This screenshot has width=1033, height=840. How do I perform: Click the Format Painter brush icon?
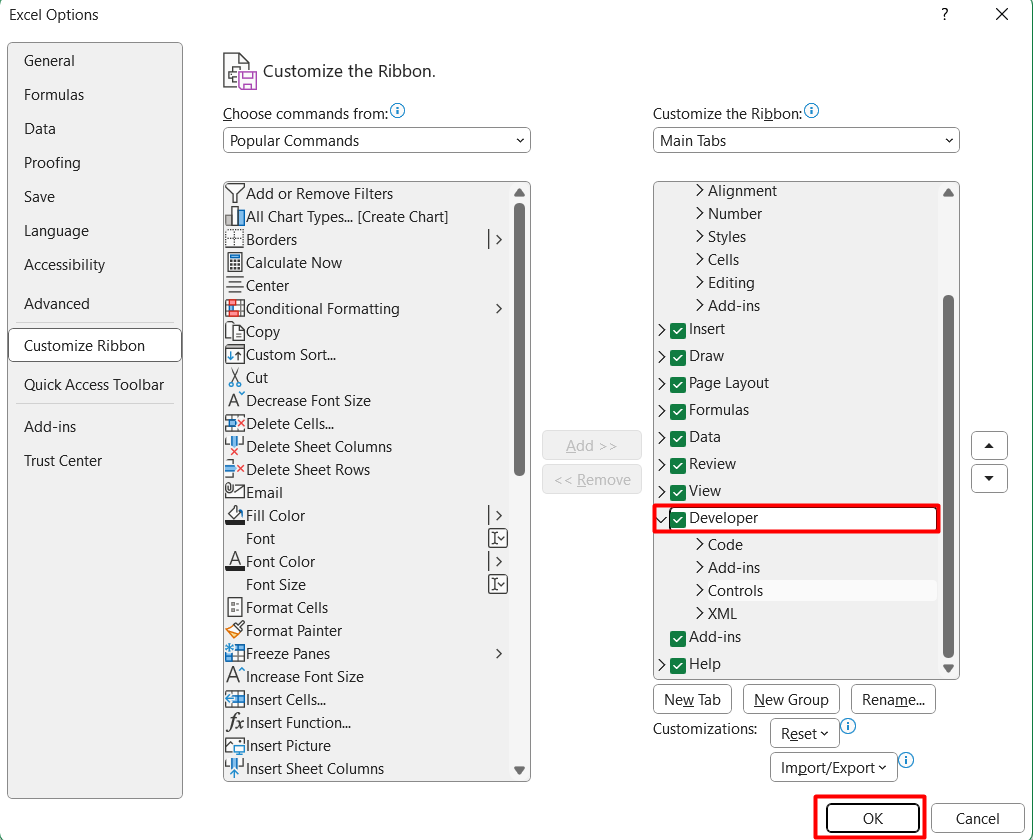pos(235,631)
